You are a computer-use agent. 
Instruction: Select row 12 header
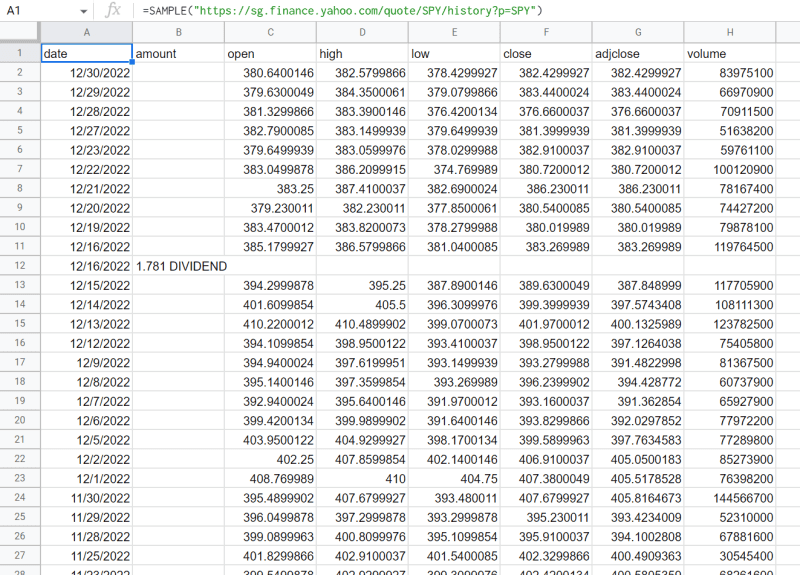tap(20, 266)
